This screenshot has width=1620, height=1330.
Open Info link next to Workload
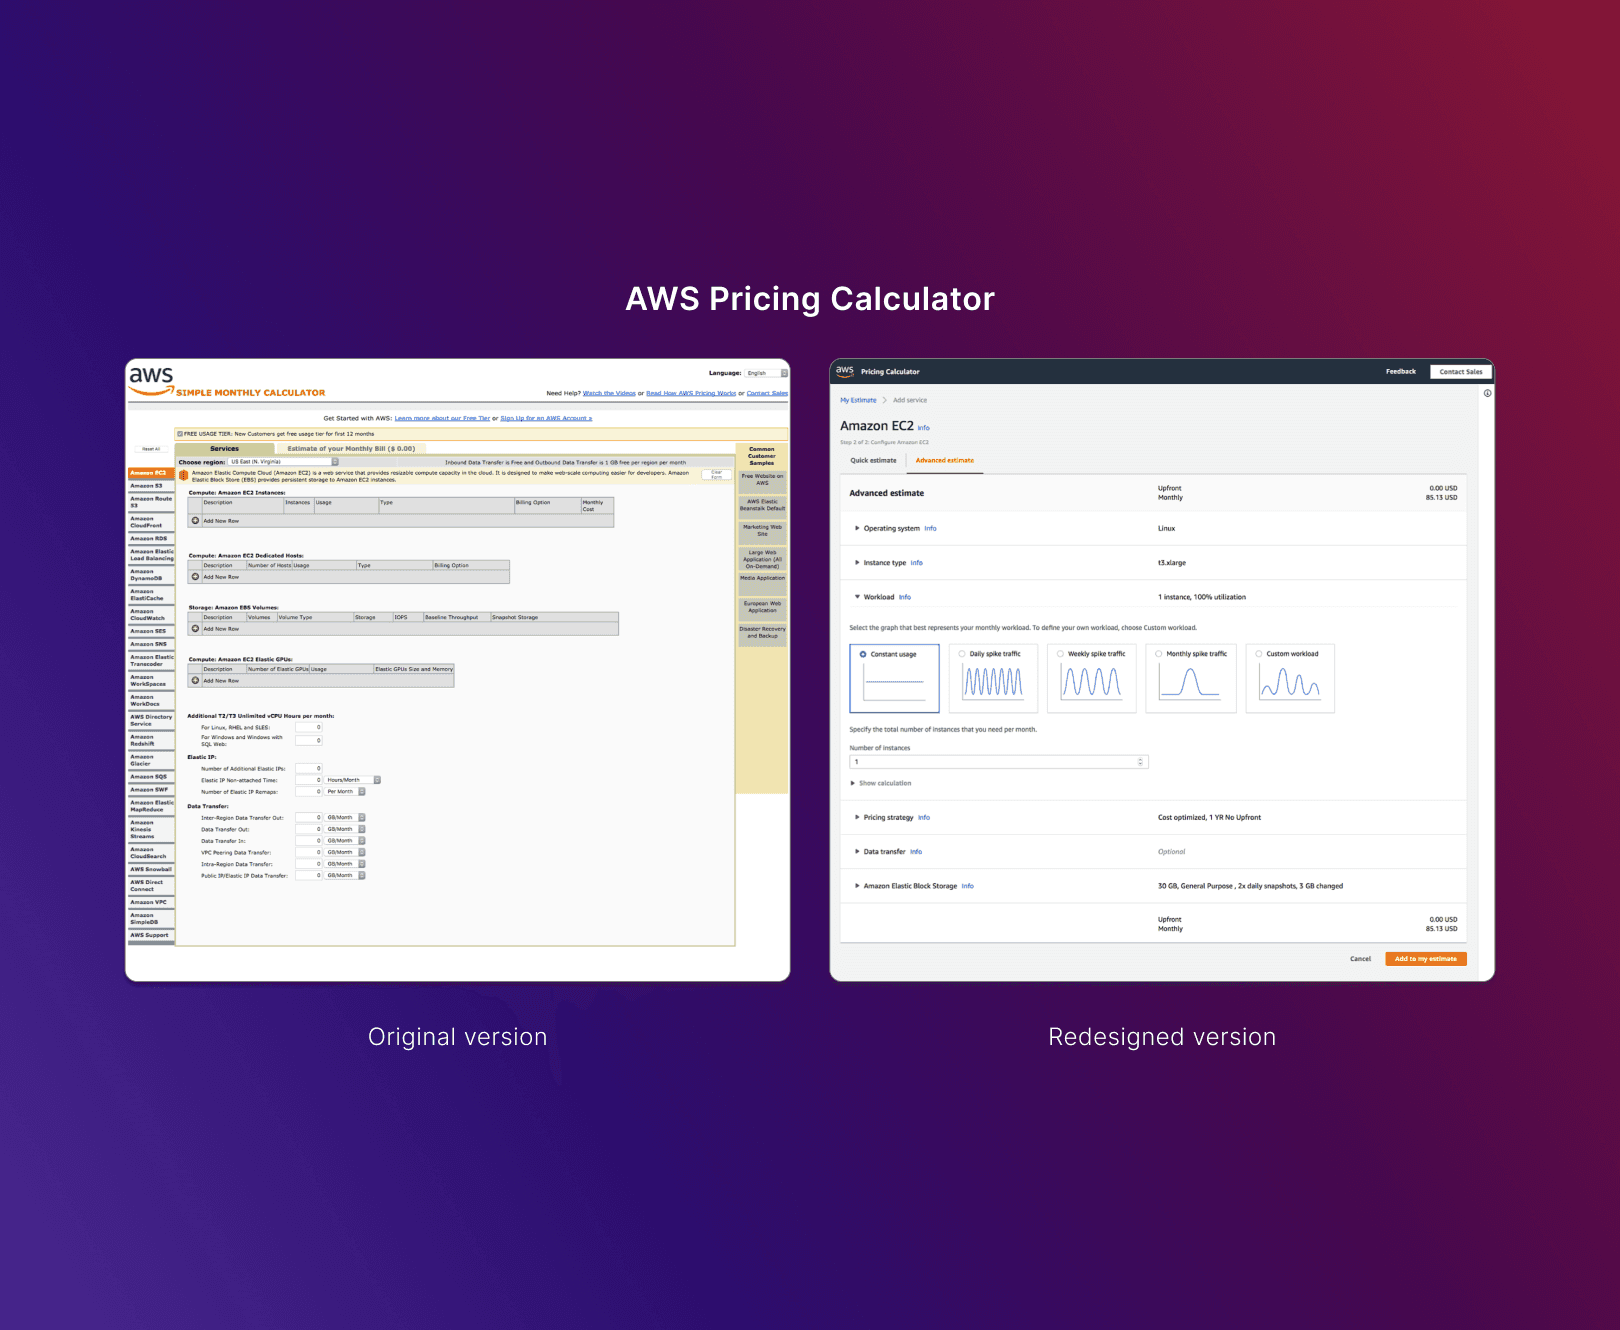[x=904, y=597]
